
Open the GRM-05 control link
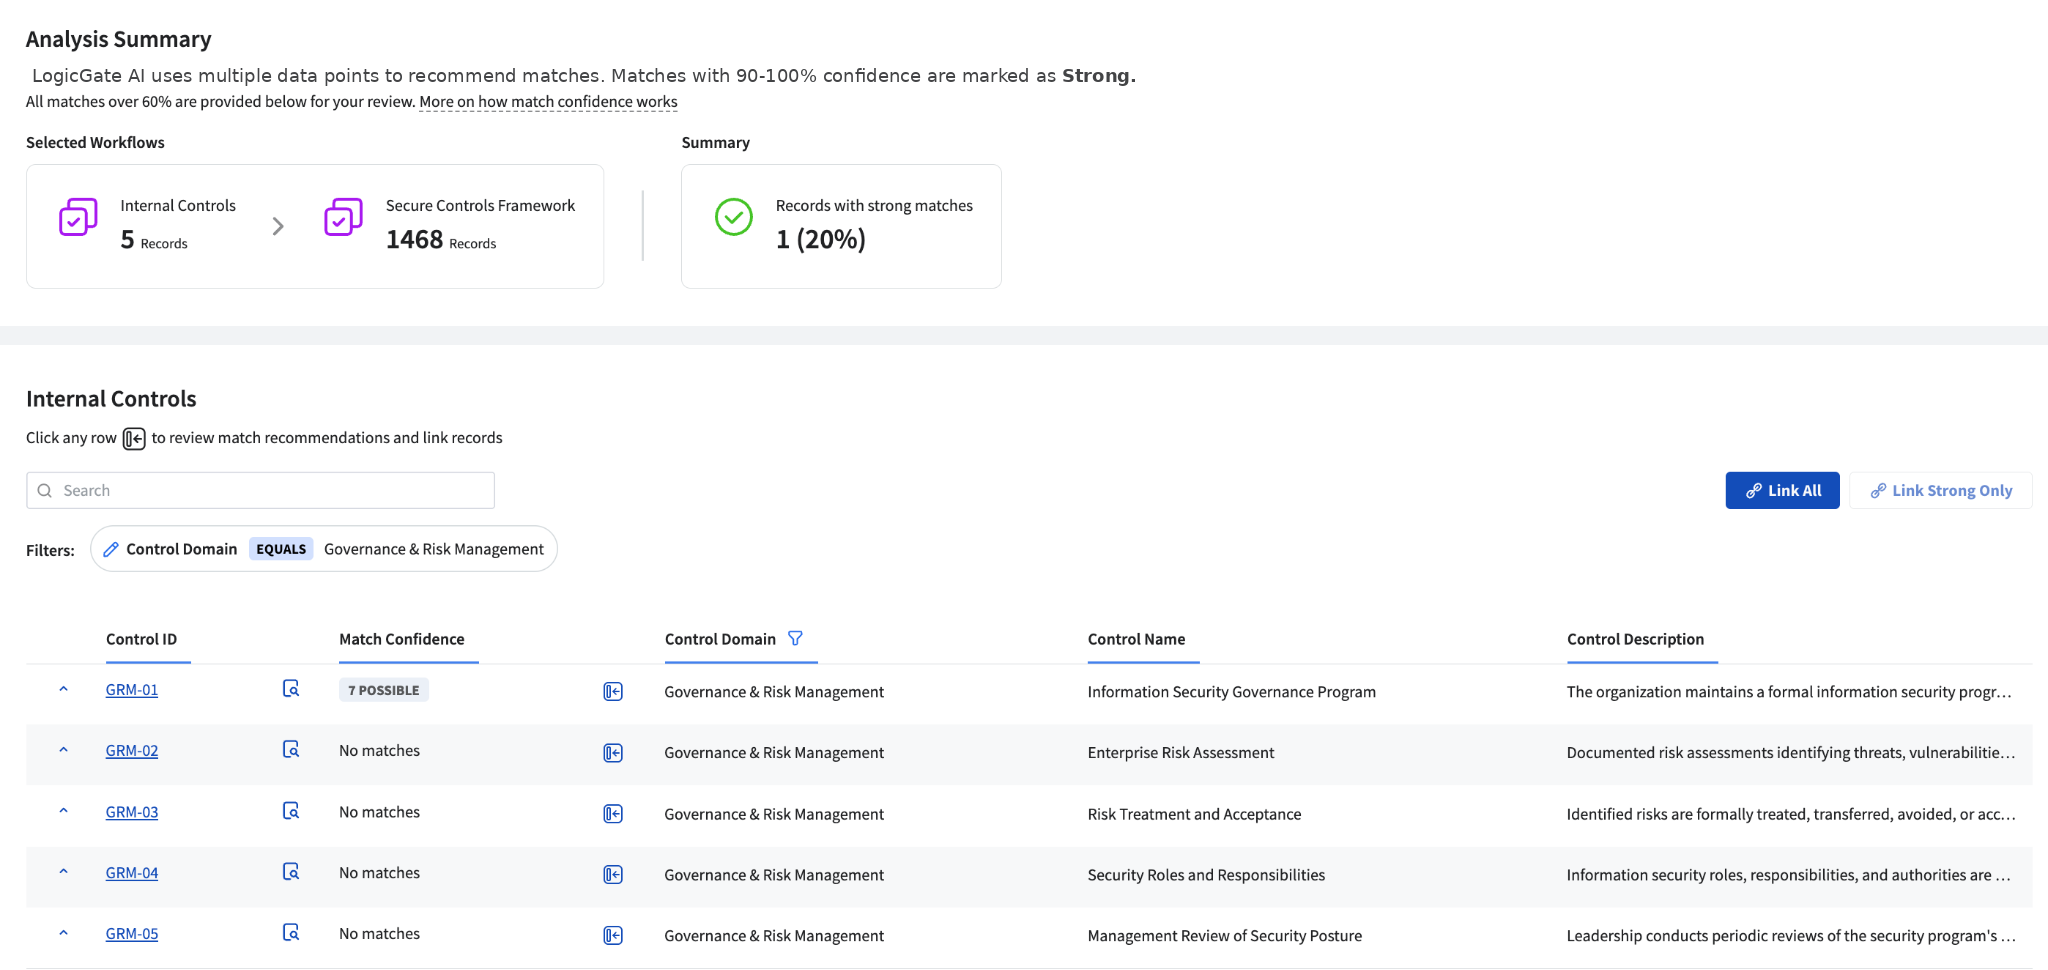pyautogui.click(x=132, y=934)
